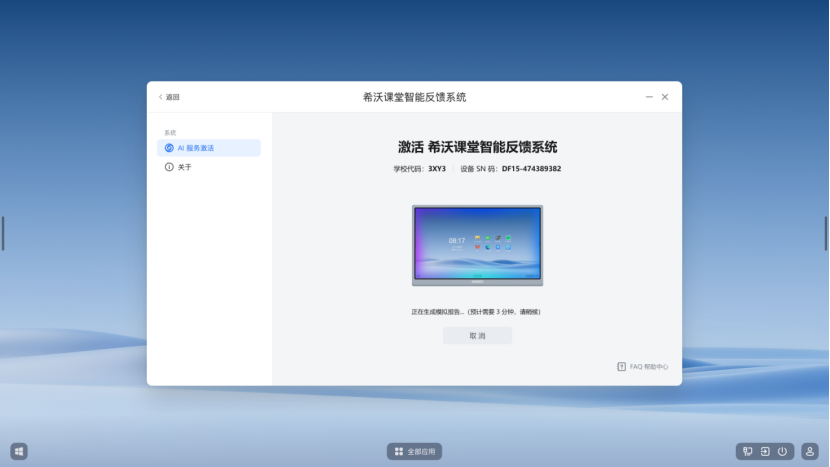
Task: Click the 正在生成模拟报告 progress message
Action: (x=477, y=312)
